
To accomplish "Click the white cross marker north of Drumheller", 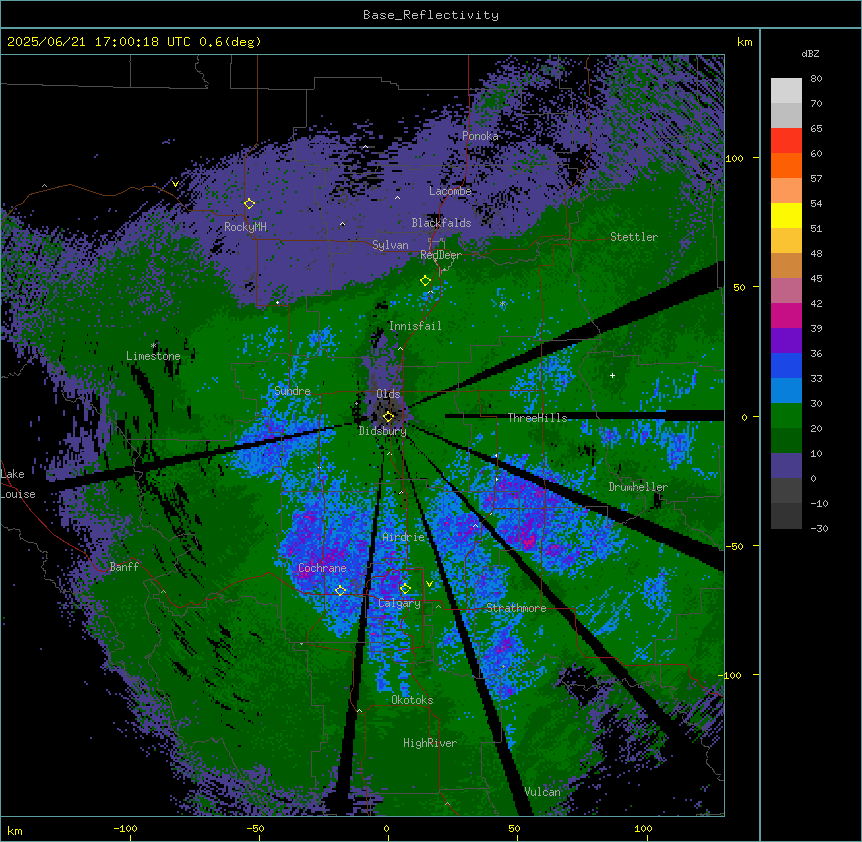I will 612,375.
